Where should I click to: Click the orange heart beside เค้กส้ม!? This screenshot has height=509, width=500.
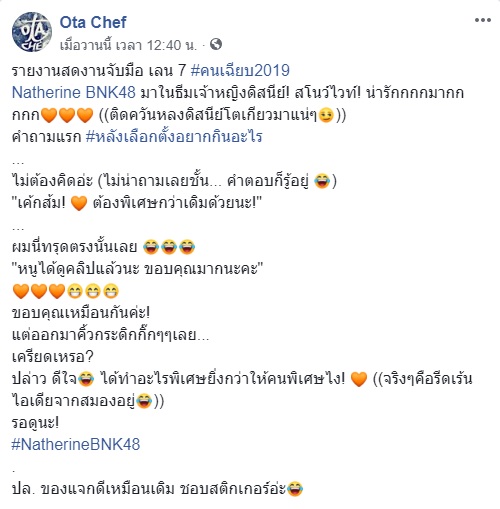point(79,203)
